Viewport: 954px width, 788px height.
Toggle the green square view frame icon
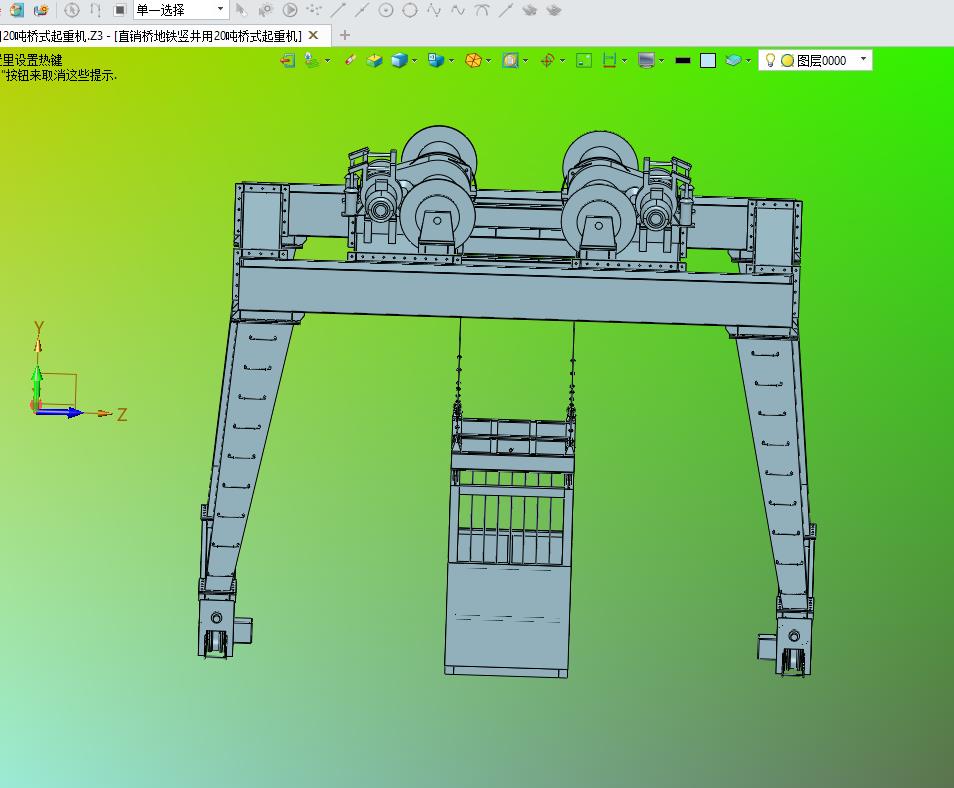point(584,61)
